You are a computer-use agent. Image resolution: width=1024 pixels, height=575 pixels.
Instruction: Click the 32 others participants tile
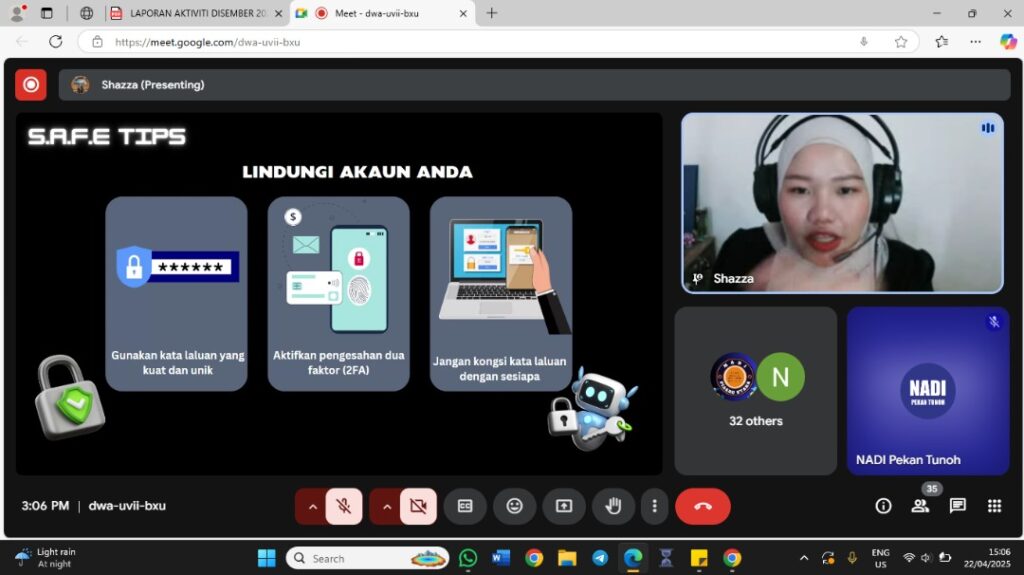coord(755,390)
